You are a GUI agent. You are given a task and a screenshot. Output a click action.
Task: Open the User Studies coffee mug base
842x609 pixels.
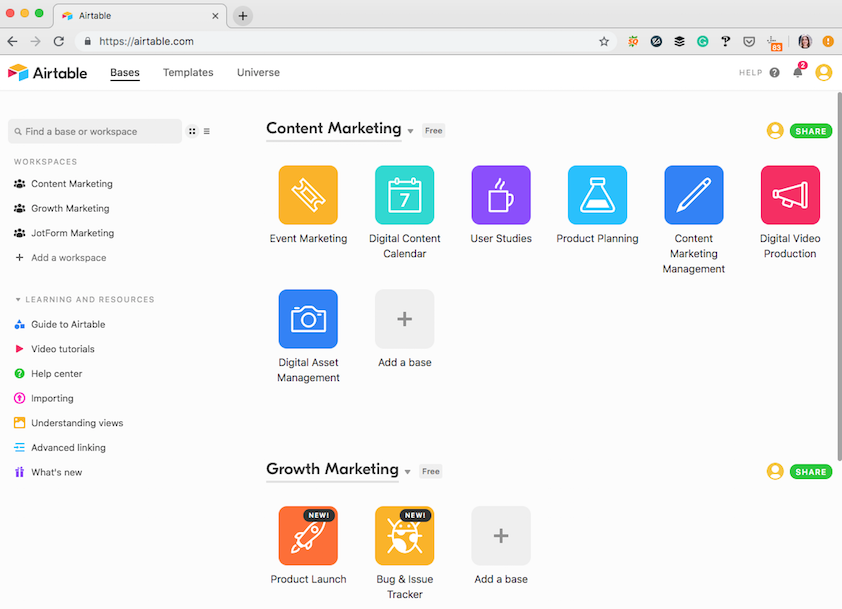coord(501,195)
